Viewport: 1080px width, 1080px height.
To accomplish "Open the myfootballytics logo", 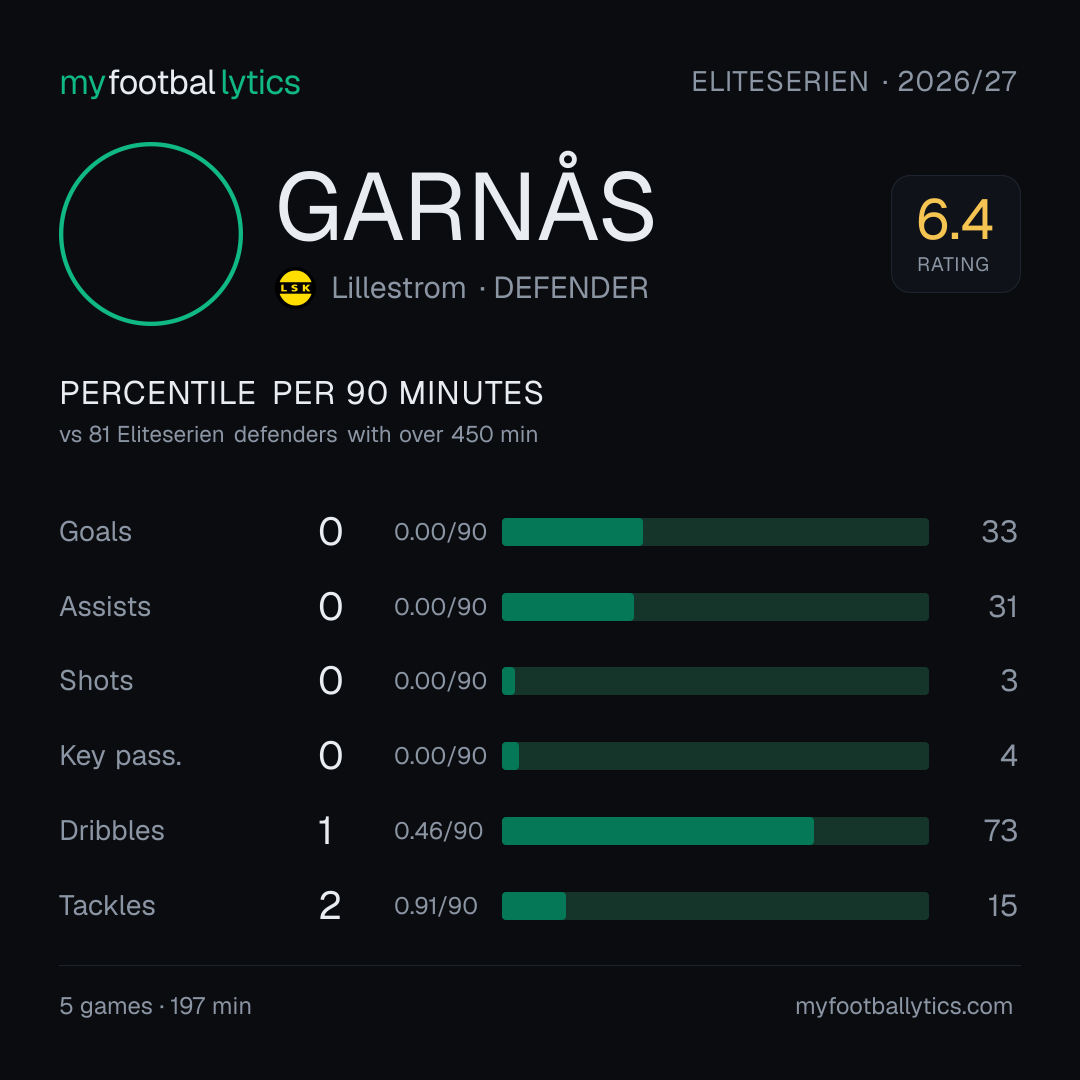I will (180, 83).
